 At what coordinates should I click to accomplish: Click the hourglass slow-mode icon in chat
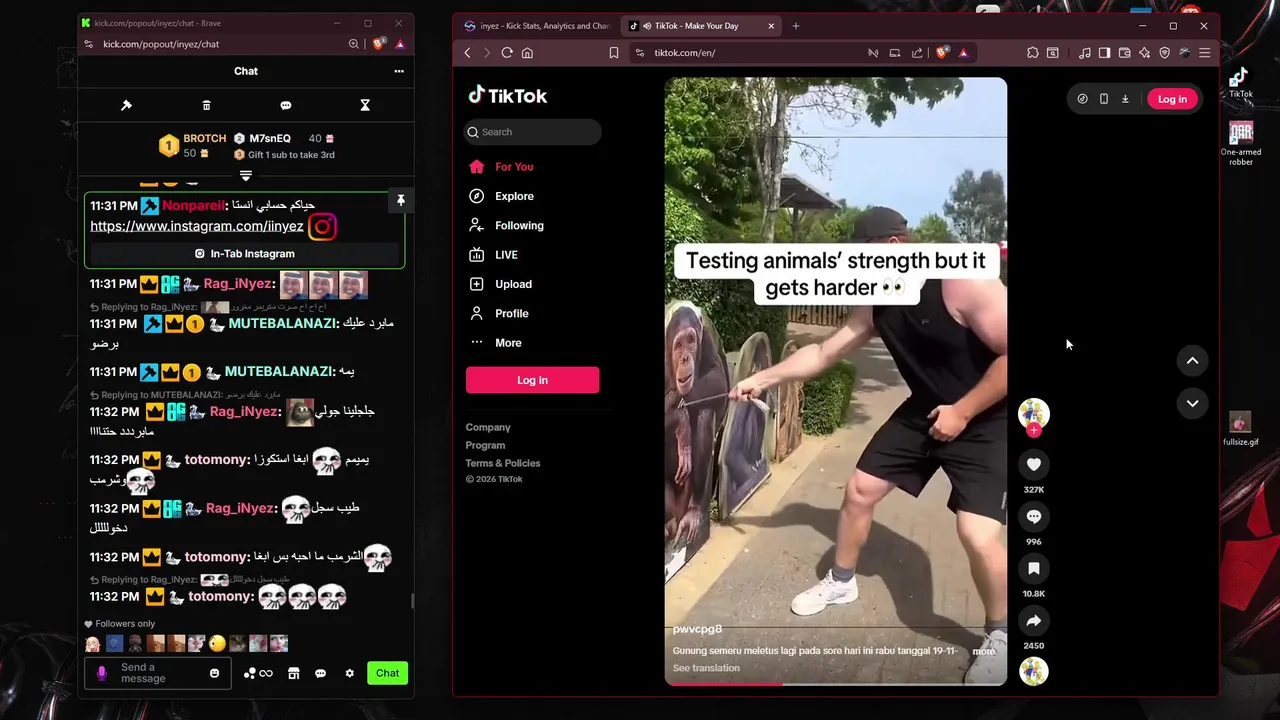365,105
